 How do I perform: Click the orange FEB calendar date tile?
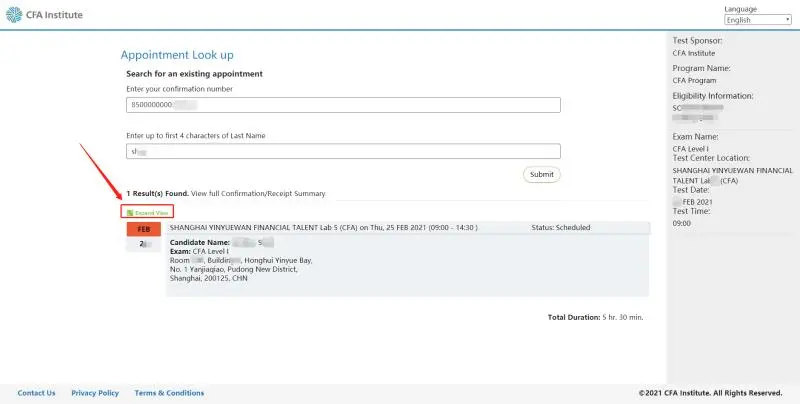(142, 229)
